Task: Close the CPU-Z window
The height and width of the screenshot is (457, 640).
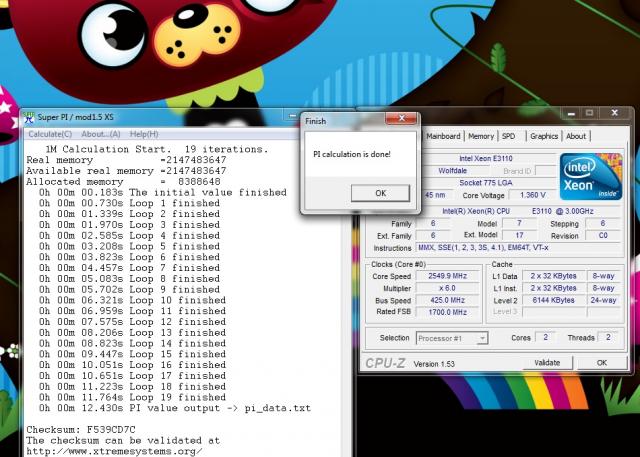Action: [615, 113]
